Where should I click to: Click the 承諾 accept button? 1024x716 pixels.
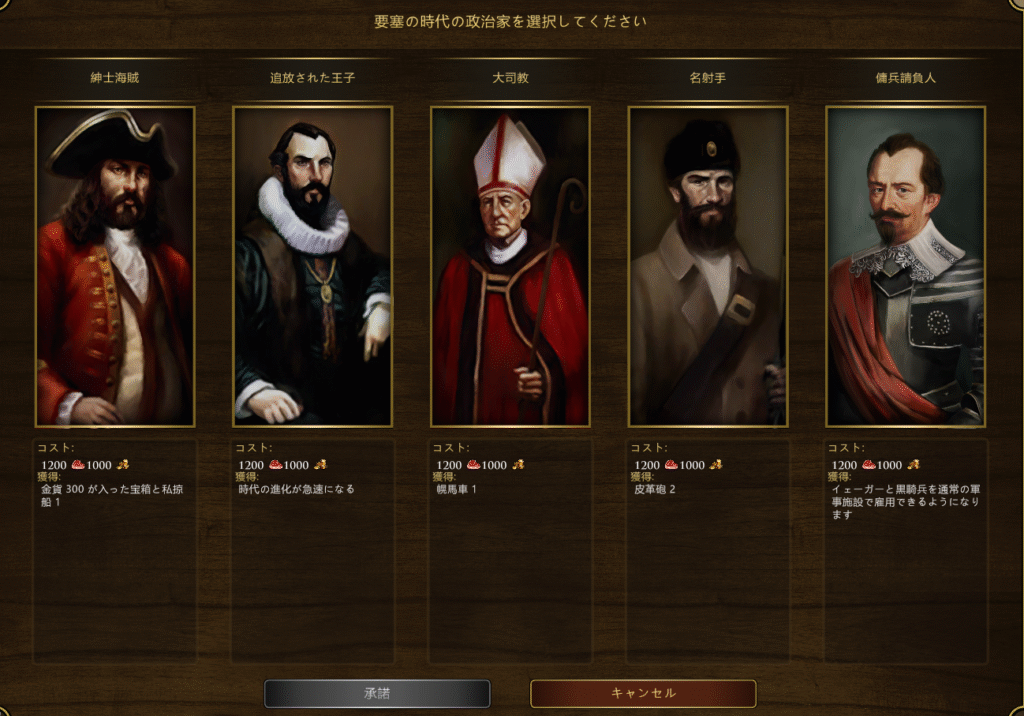(377, 693)
